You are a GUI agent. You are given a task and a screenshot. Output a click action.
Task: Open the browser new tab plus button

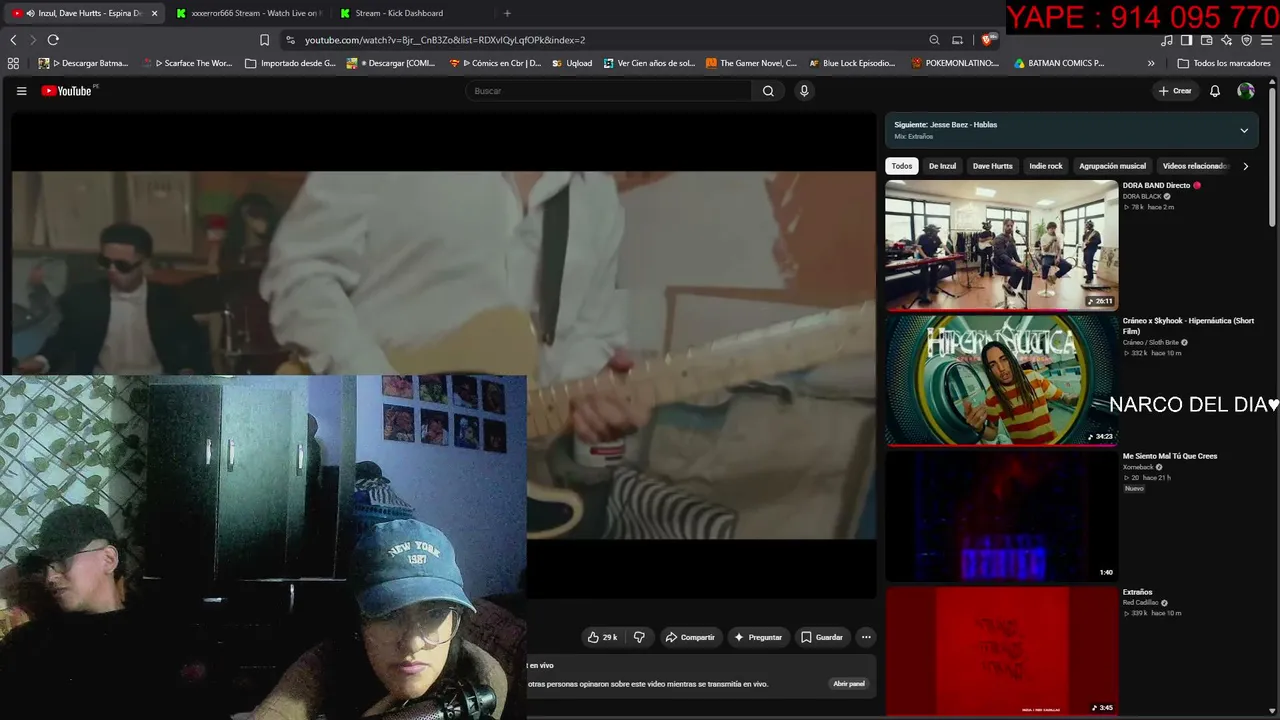[507, 13]
